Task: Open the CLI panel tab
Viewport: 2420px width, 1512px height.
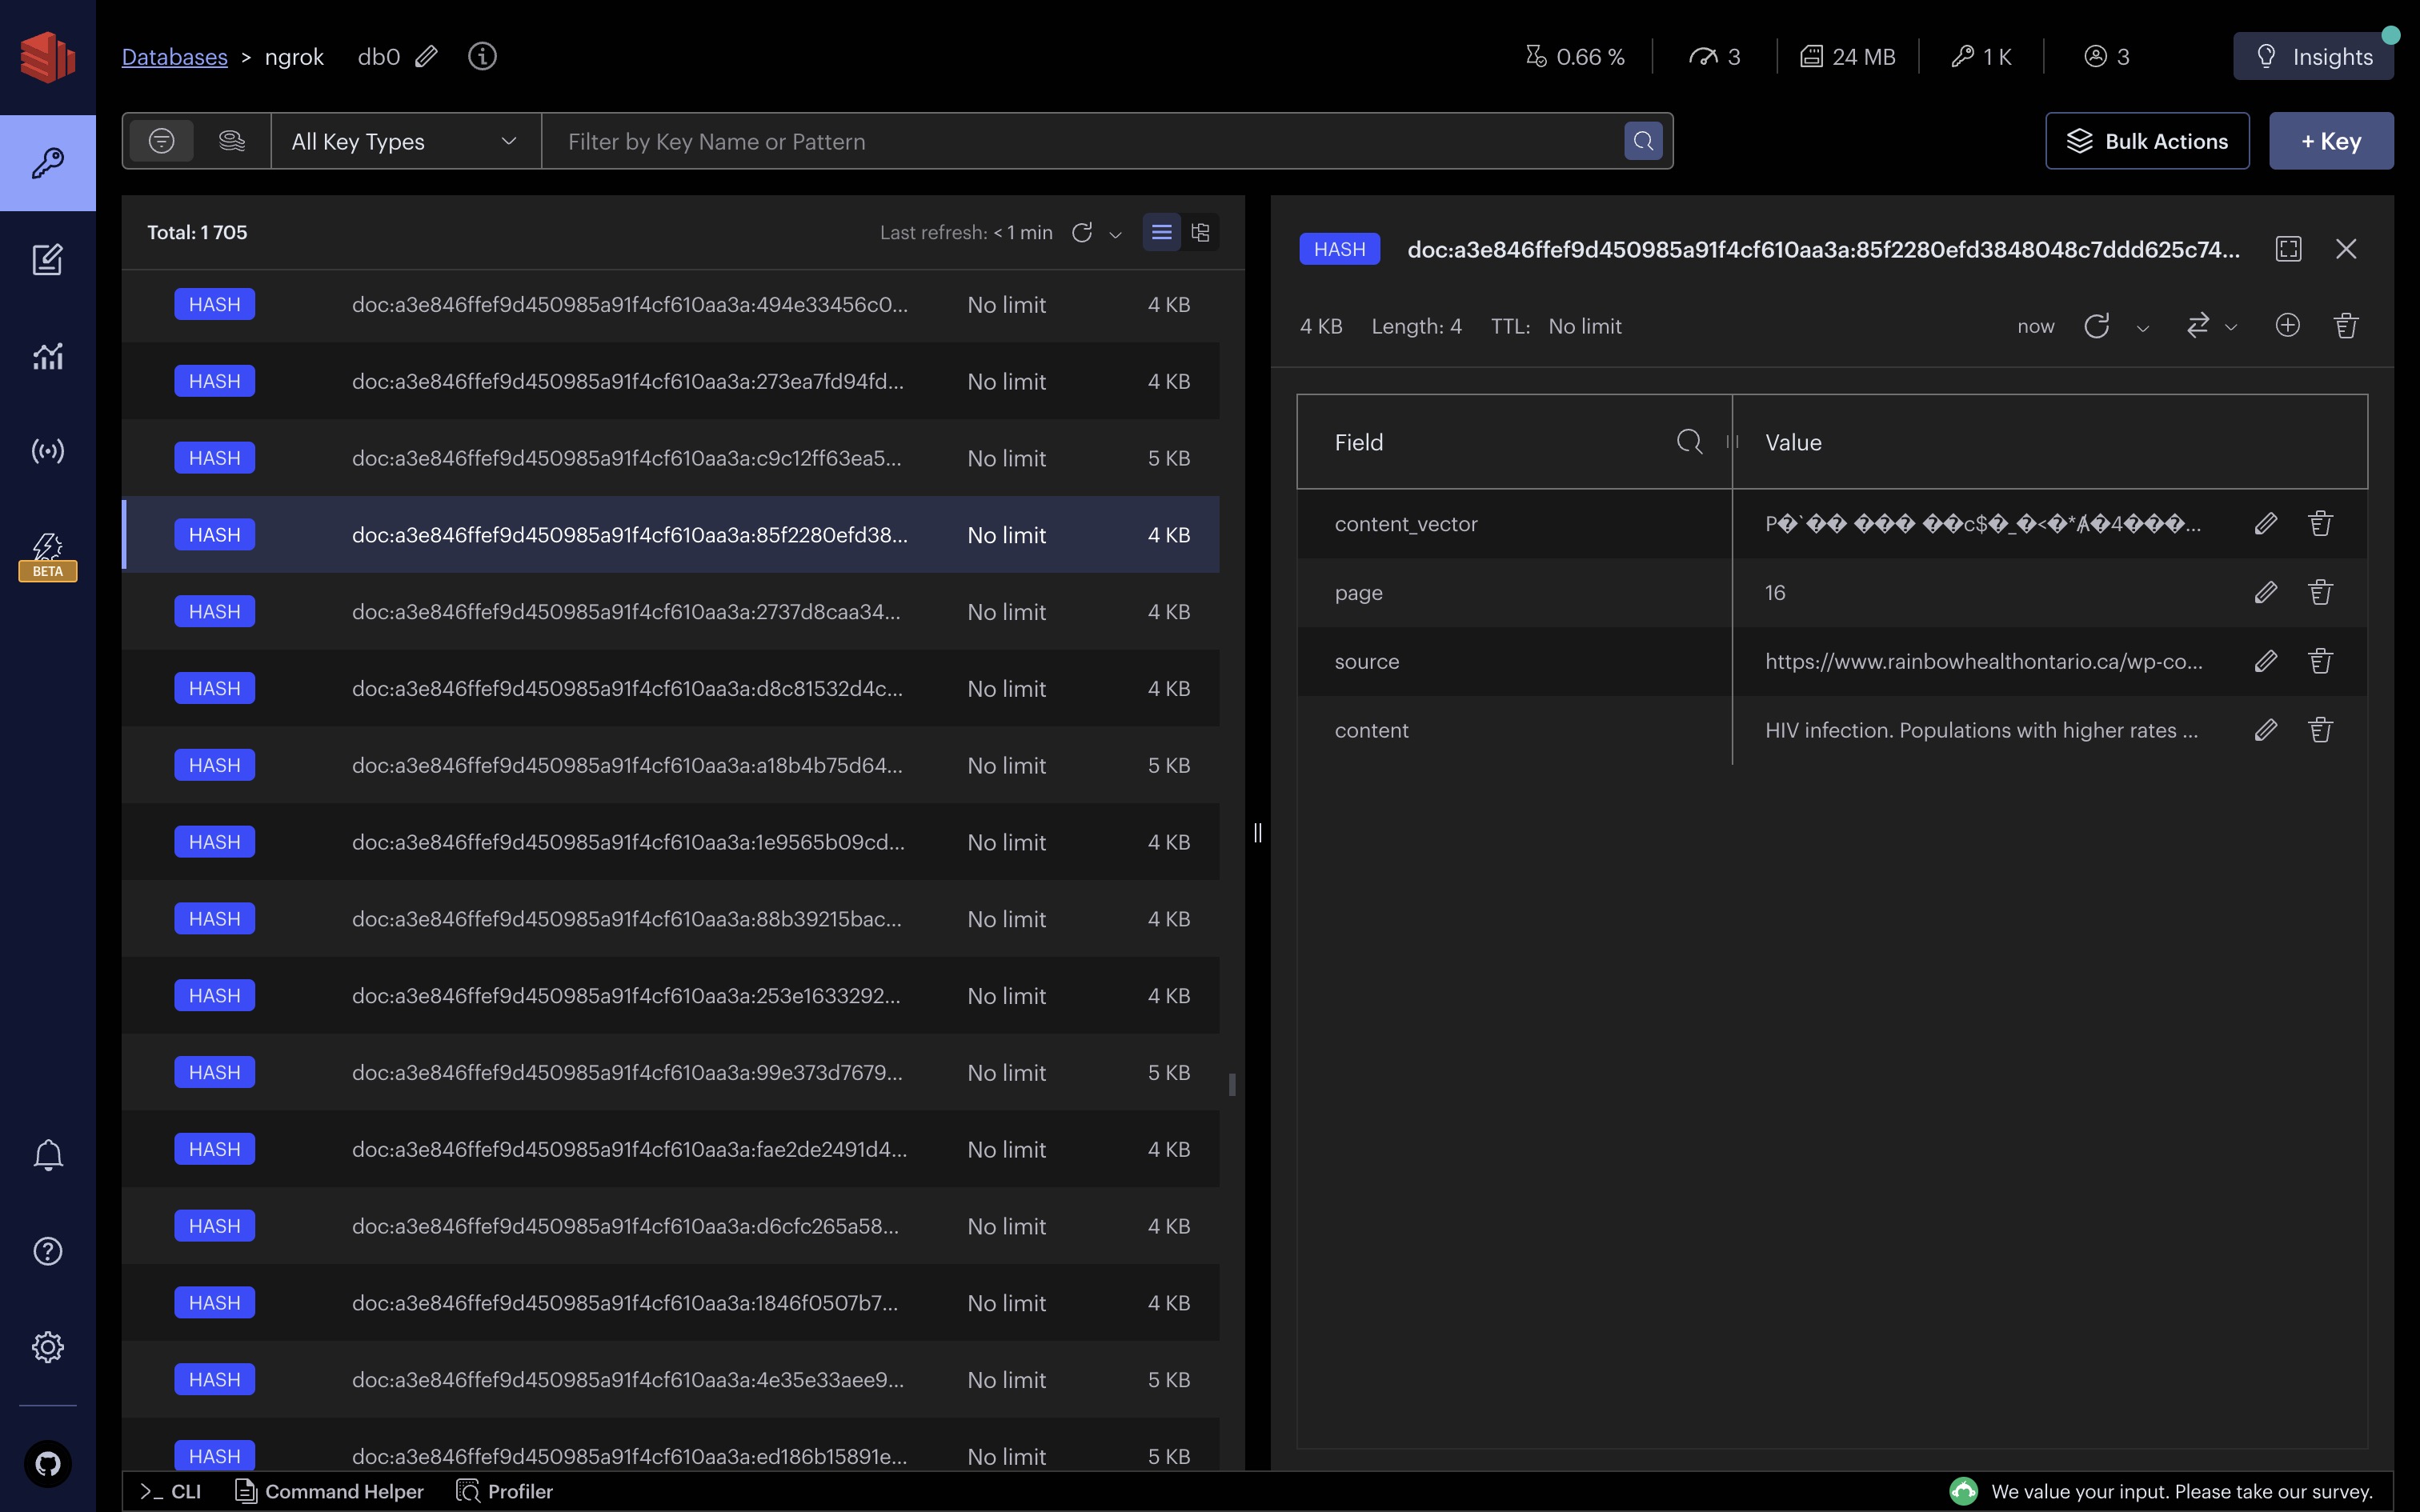Action: pyautogui.click(x=172, y=1491)
